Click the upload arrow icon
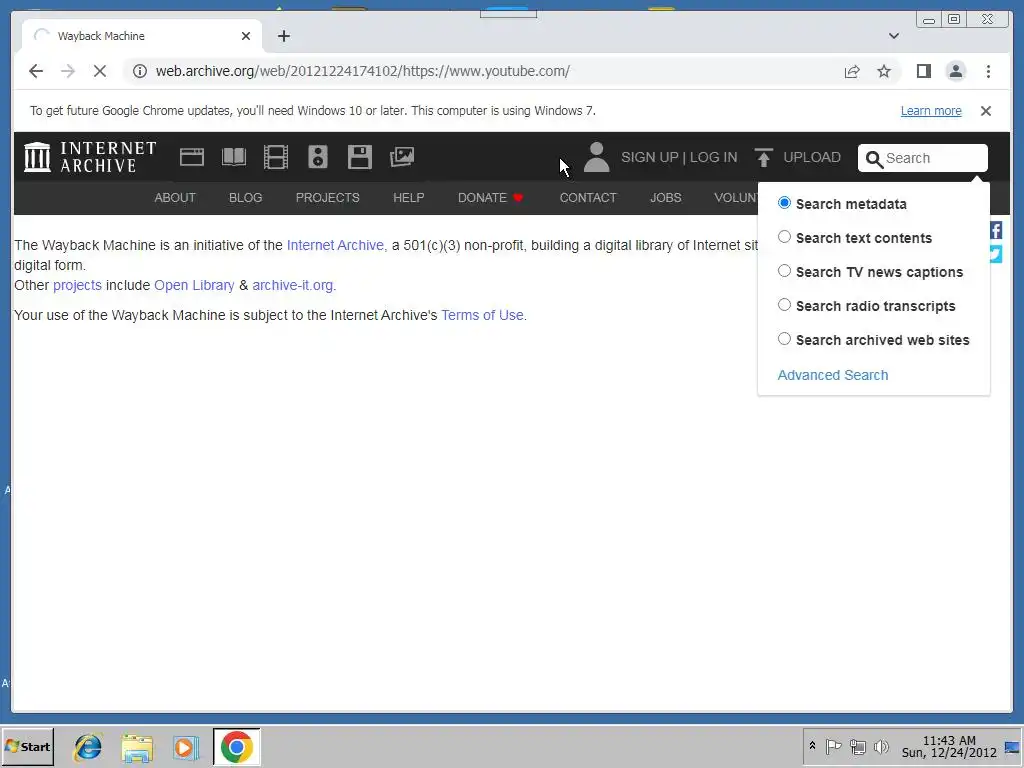The width and height of the screenshot is (1024, 768). point(763,157)
